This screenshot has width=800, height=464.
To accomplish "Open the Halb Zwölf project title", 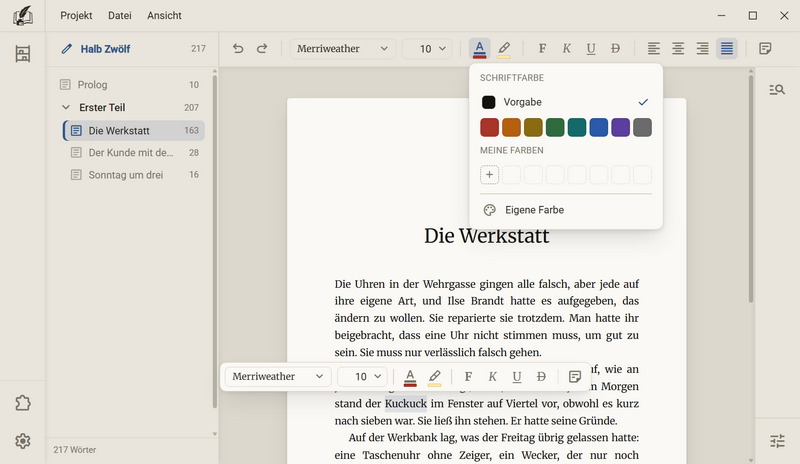I will (x=105, y=49).
